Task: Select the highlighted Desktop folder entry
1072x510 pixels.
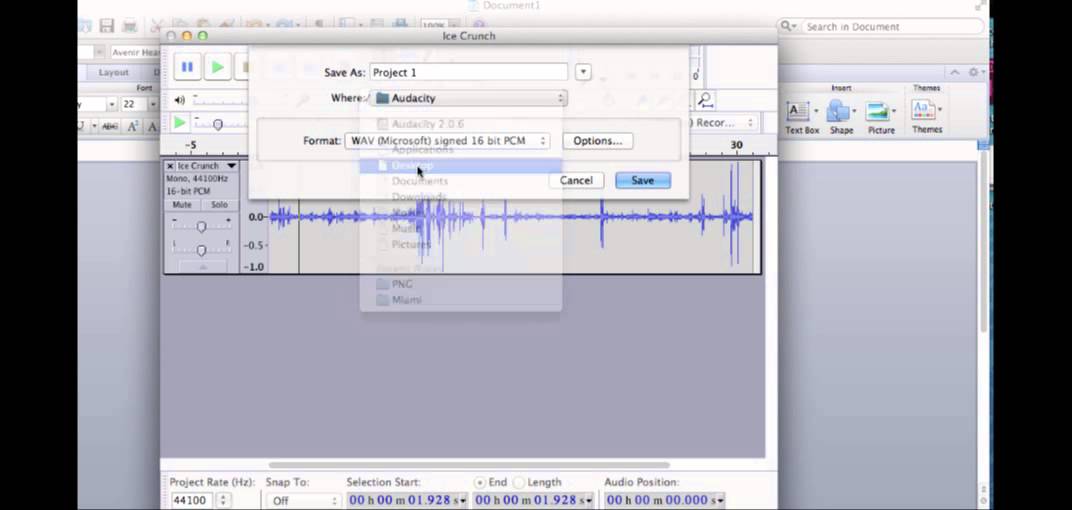Action: click(x=461, y=165)
